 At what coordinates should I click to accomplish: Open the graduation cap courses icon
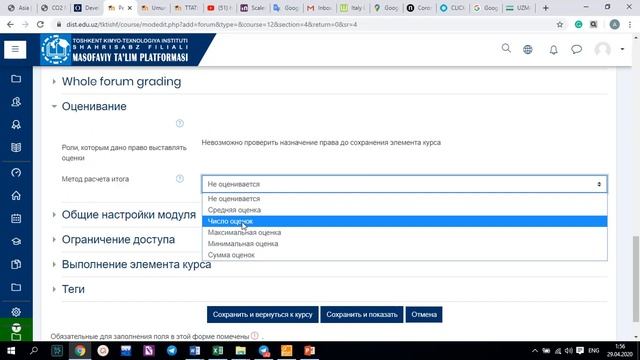16,241
